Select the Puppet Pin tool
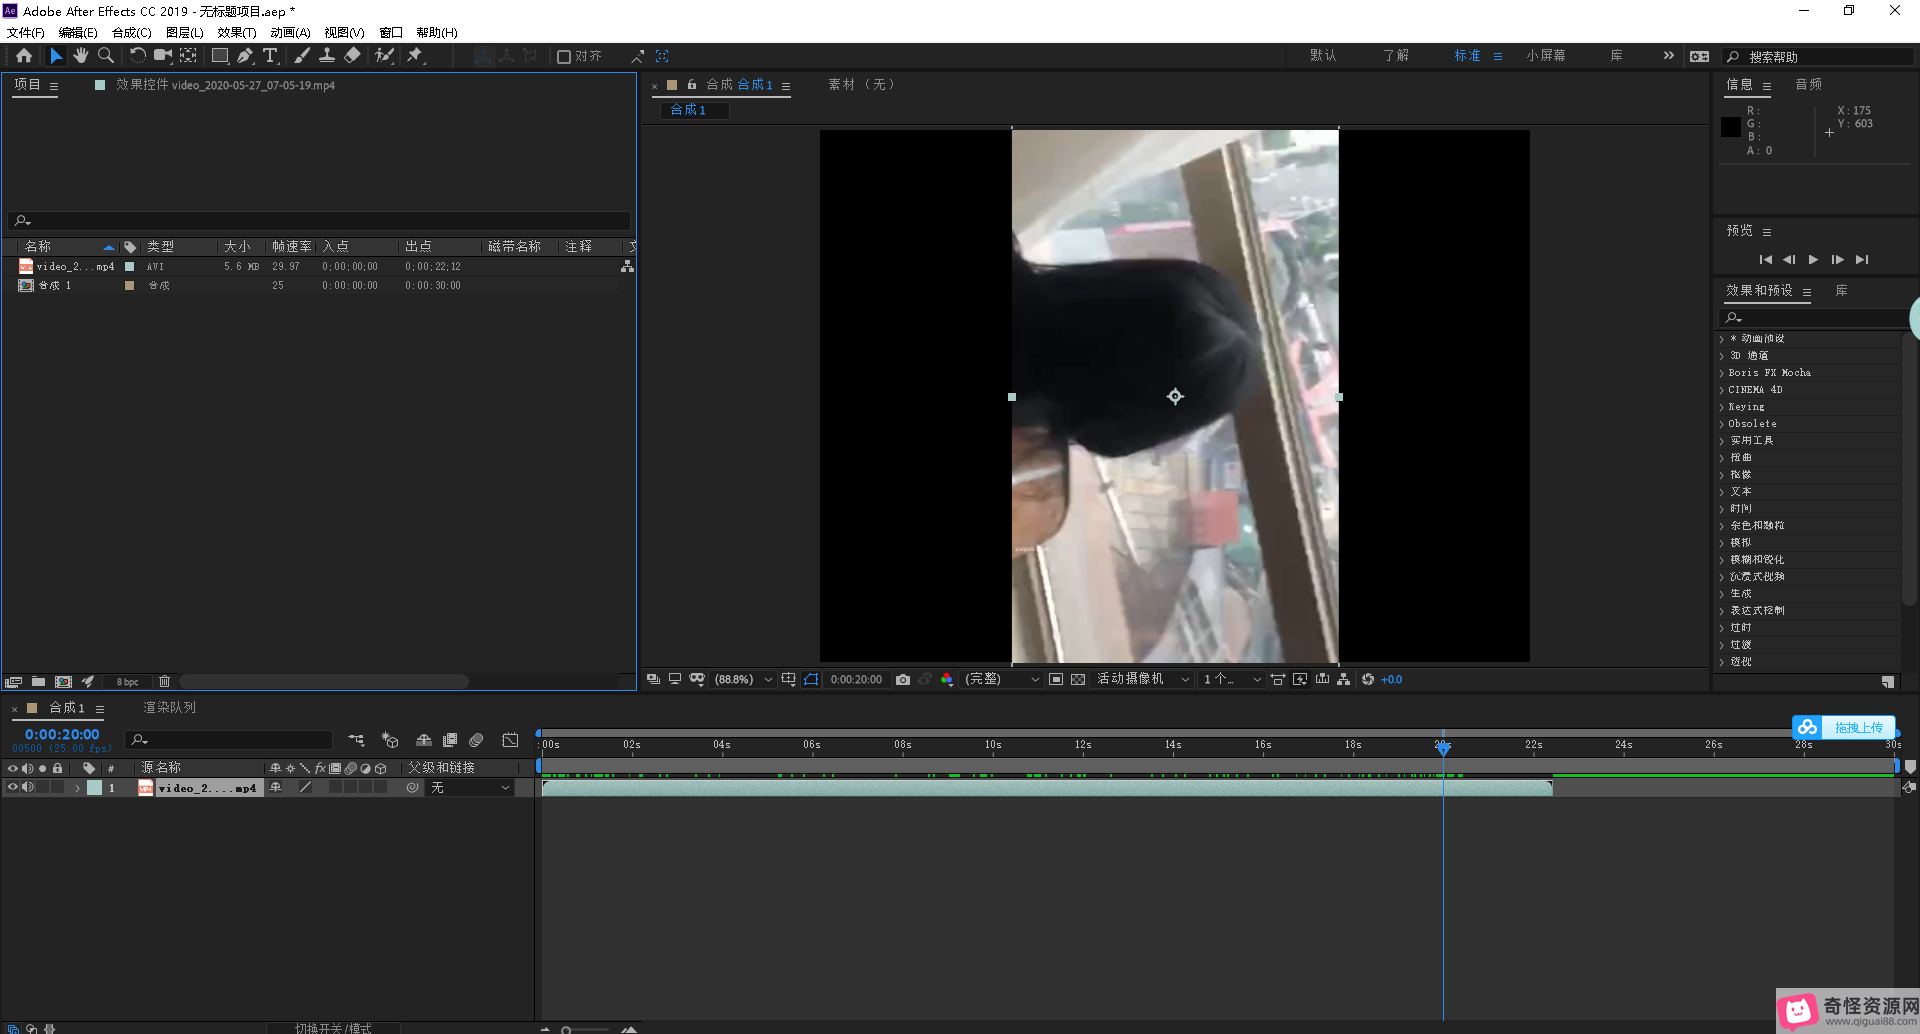 (415, 56)
